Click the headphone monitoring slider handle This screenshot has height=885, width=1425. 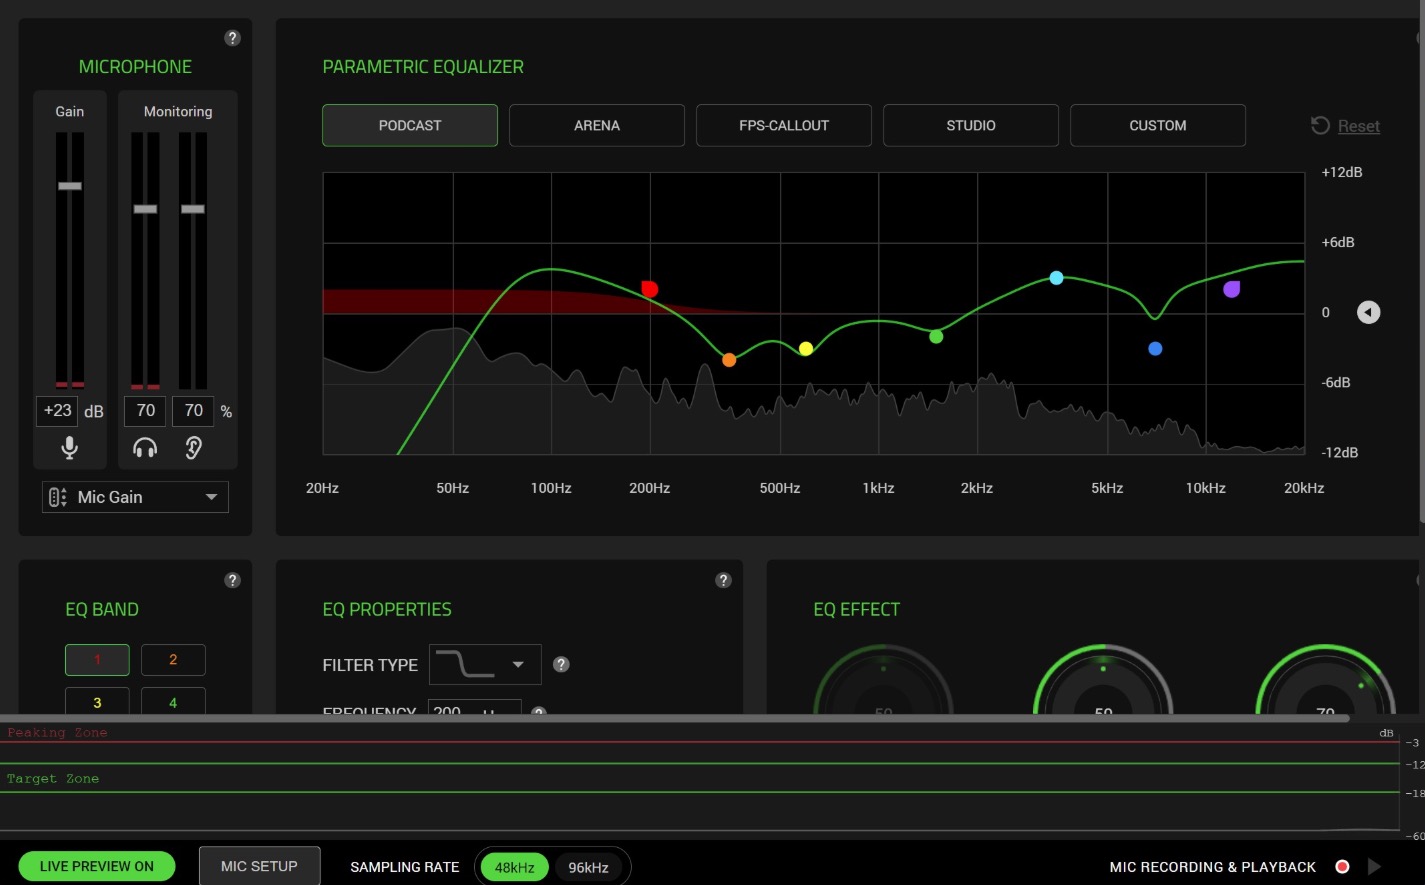[x=145, y=209]
